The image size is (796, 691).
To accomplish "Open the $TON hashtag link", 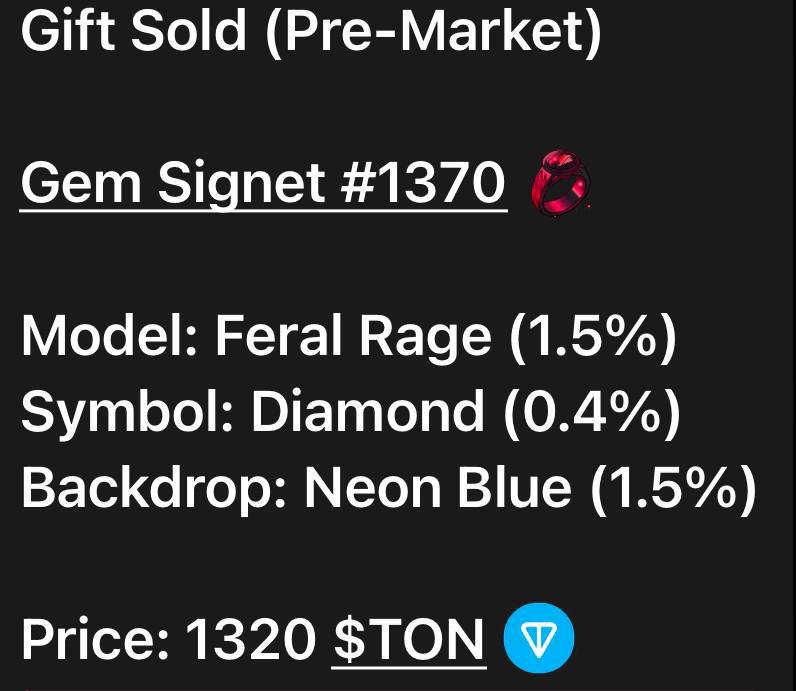I will pyautogui.click(x=409, y=639).
